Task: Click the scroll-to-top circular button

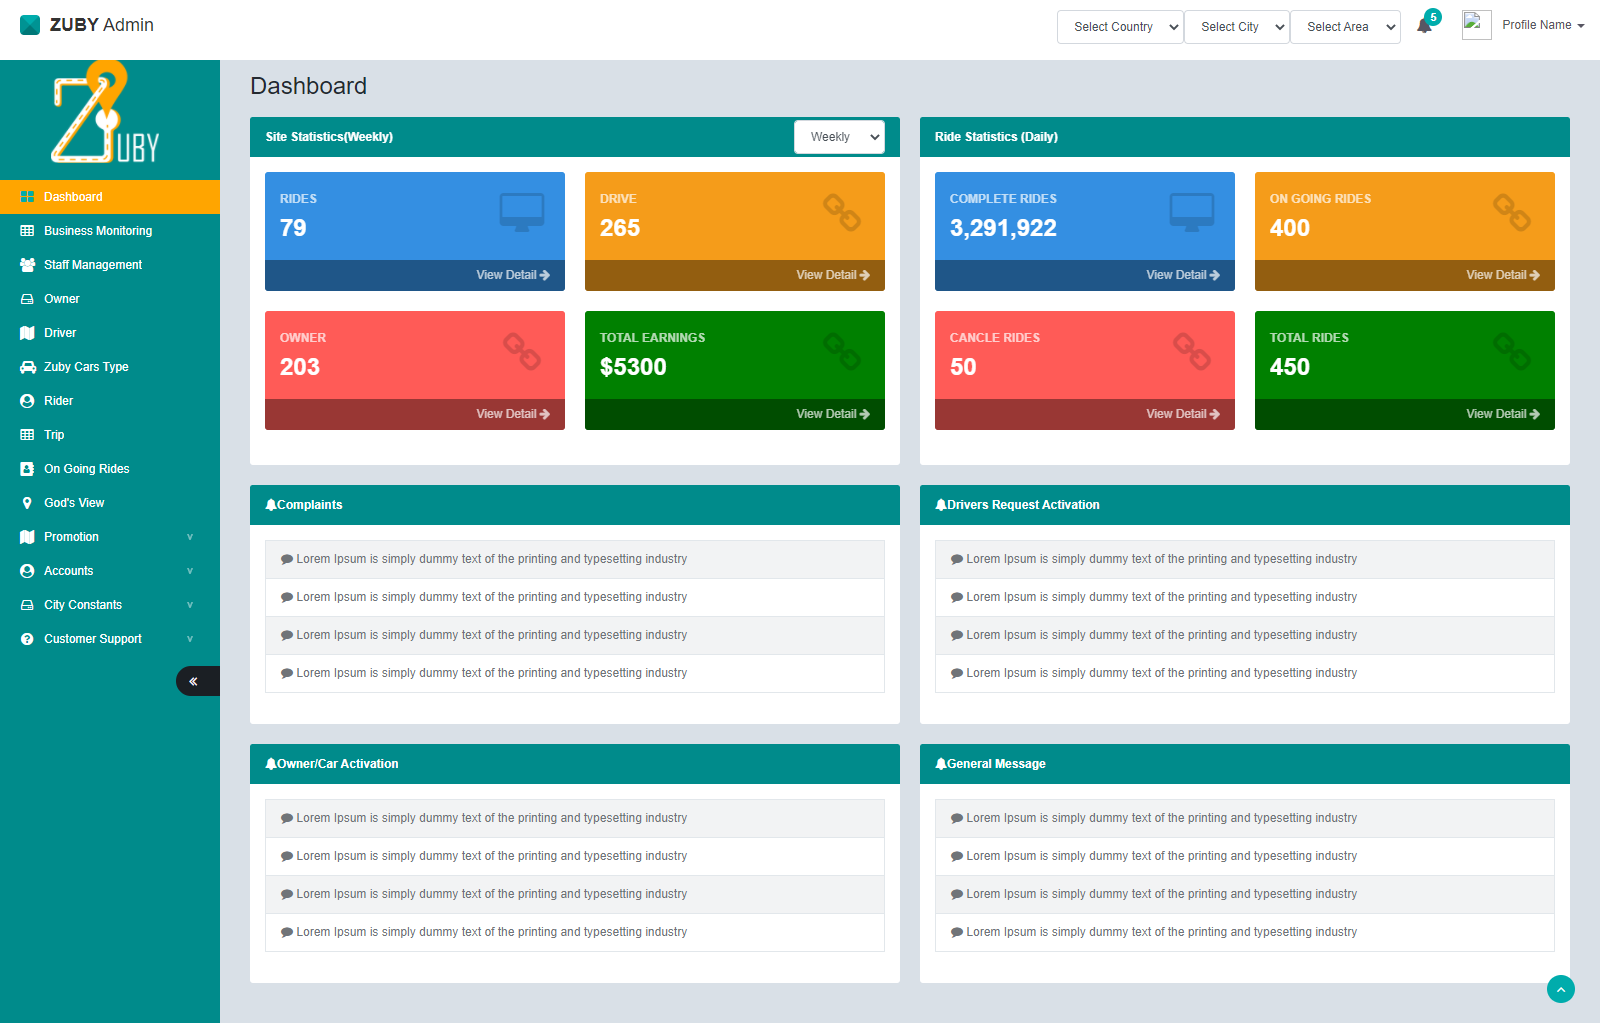Action: point(1560,989)
